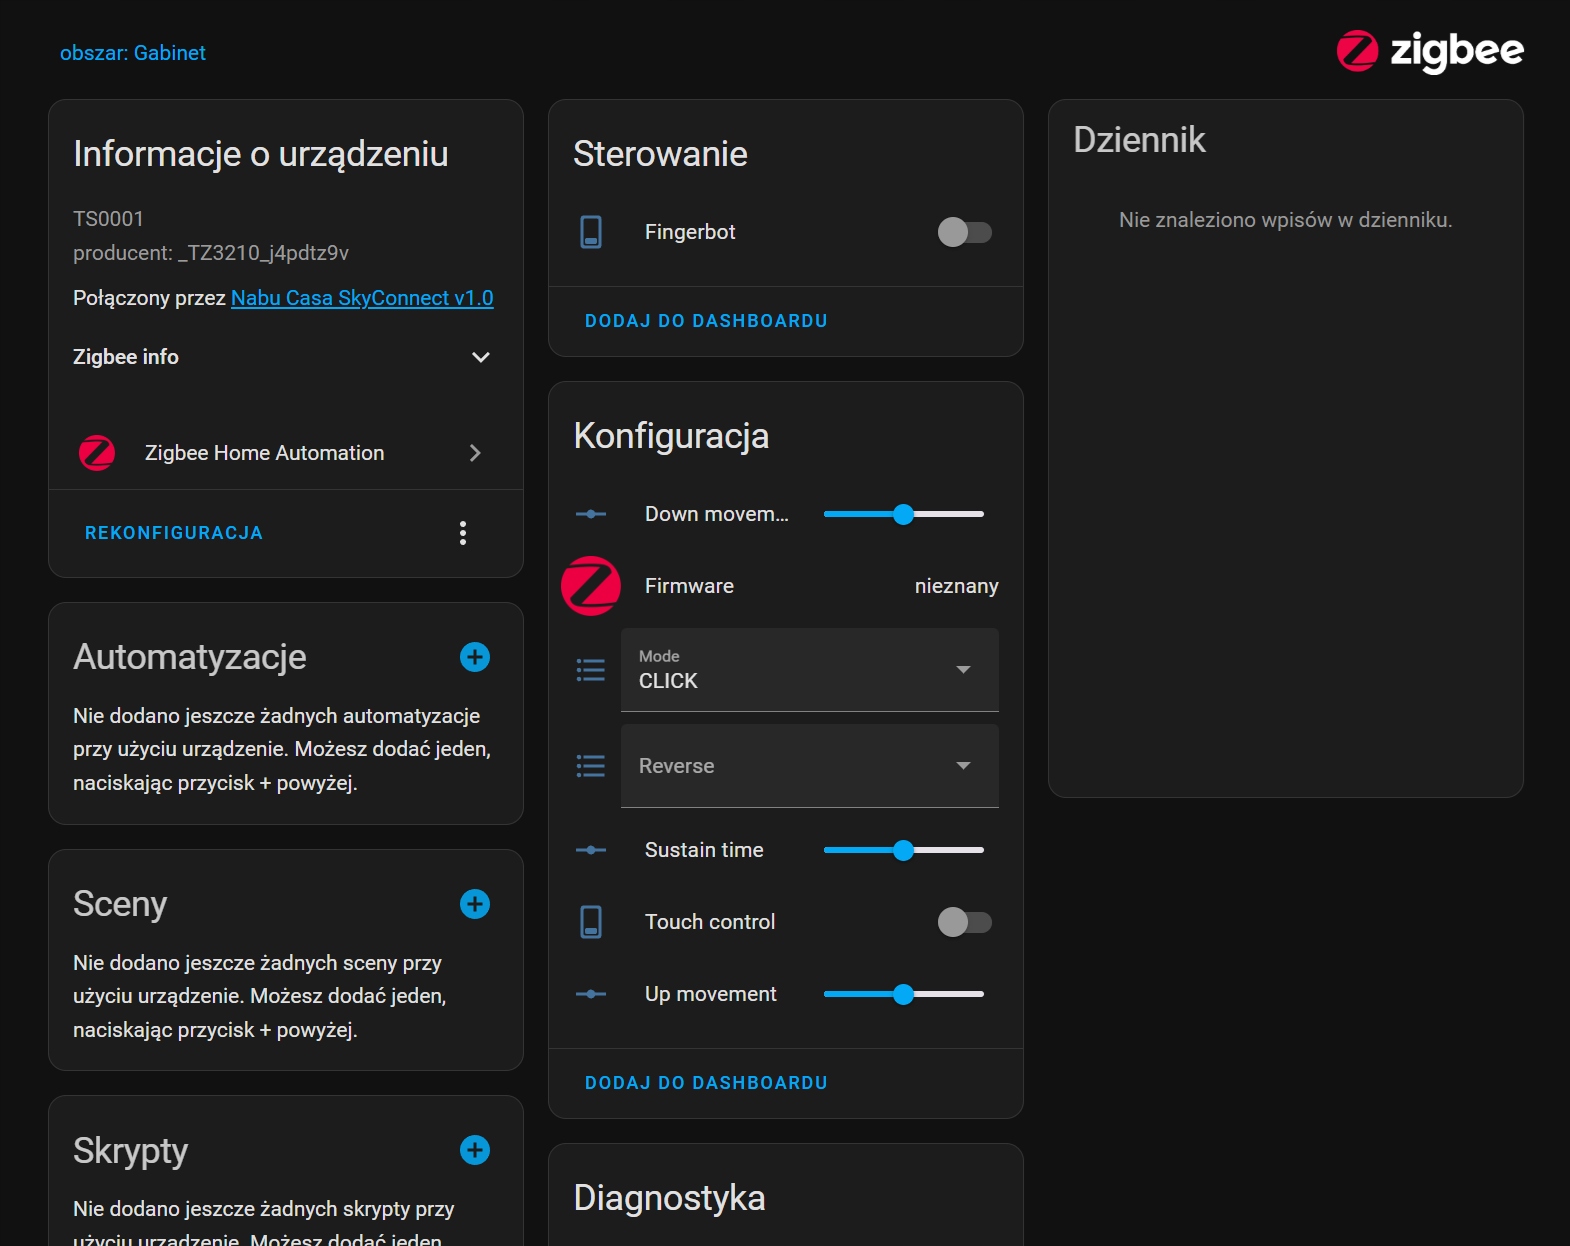The width and height of the screenshot is (1570, 1246).
Task: Open the Mode dropdown showing CLICK
Action: [809, 670]
